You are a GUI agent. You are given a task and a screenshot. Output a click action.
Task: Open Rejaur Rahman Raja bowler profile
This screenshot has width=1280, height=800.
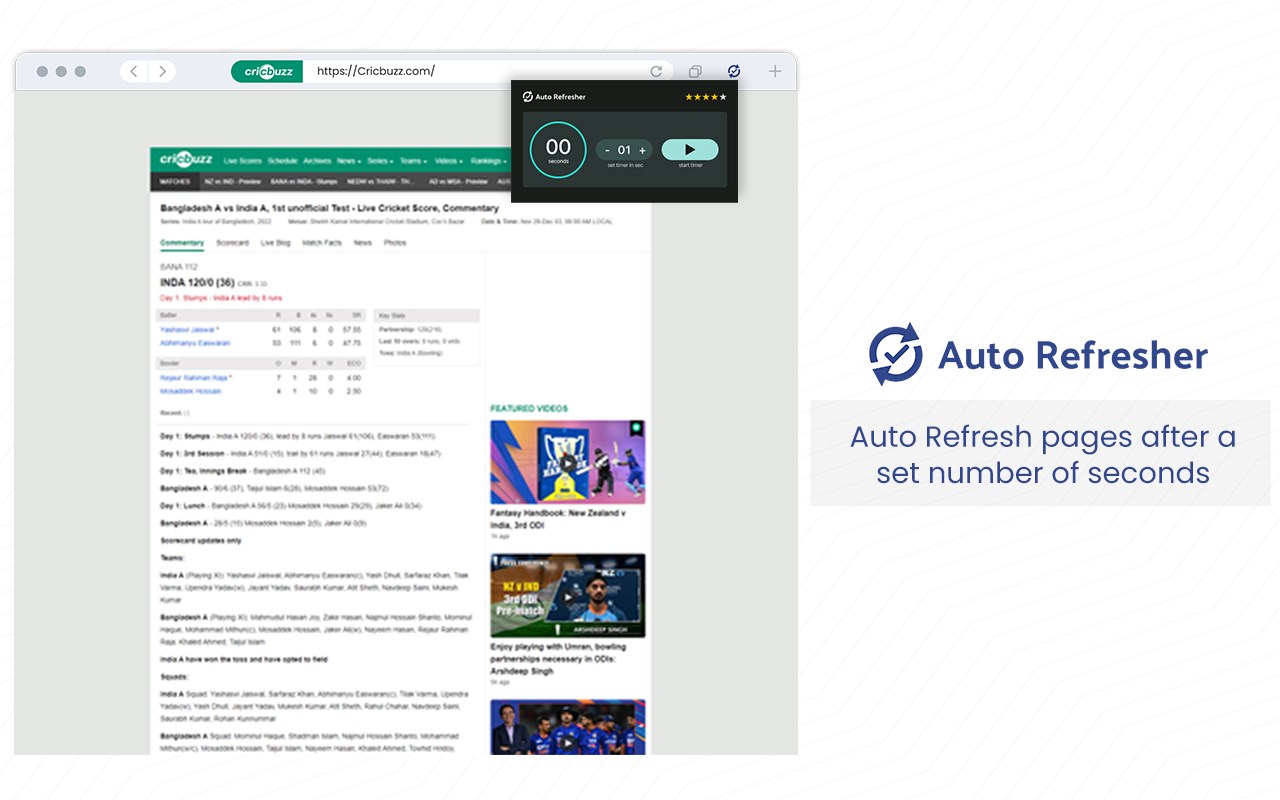click(x=196, y=378)
